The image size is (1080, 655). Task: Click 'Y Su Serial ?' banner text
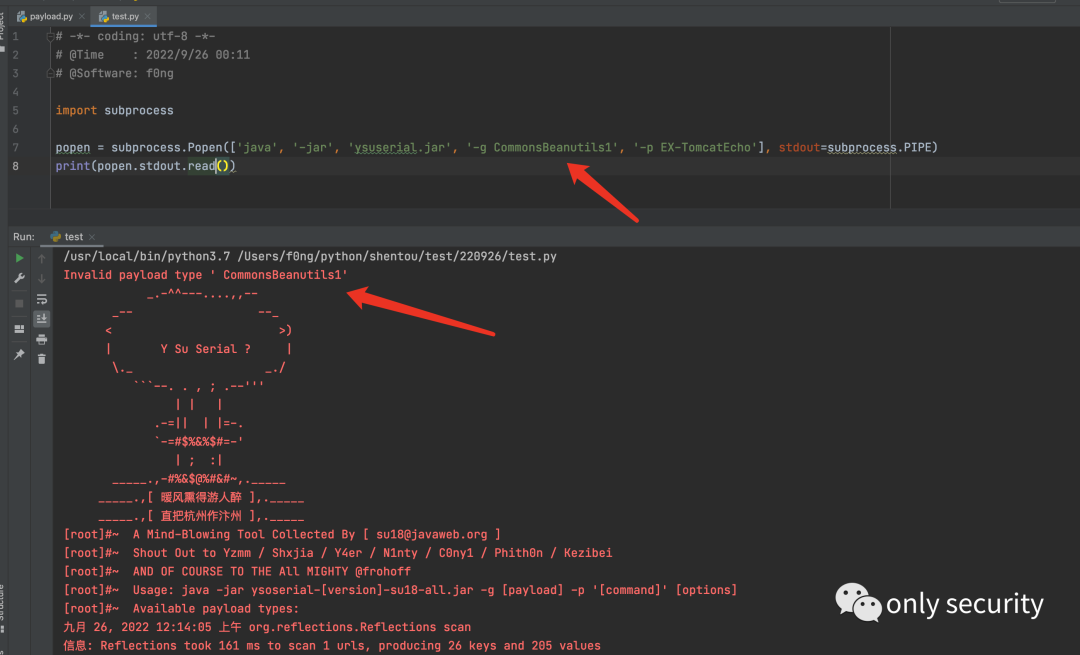(205, 349)
